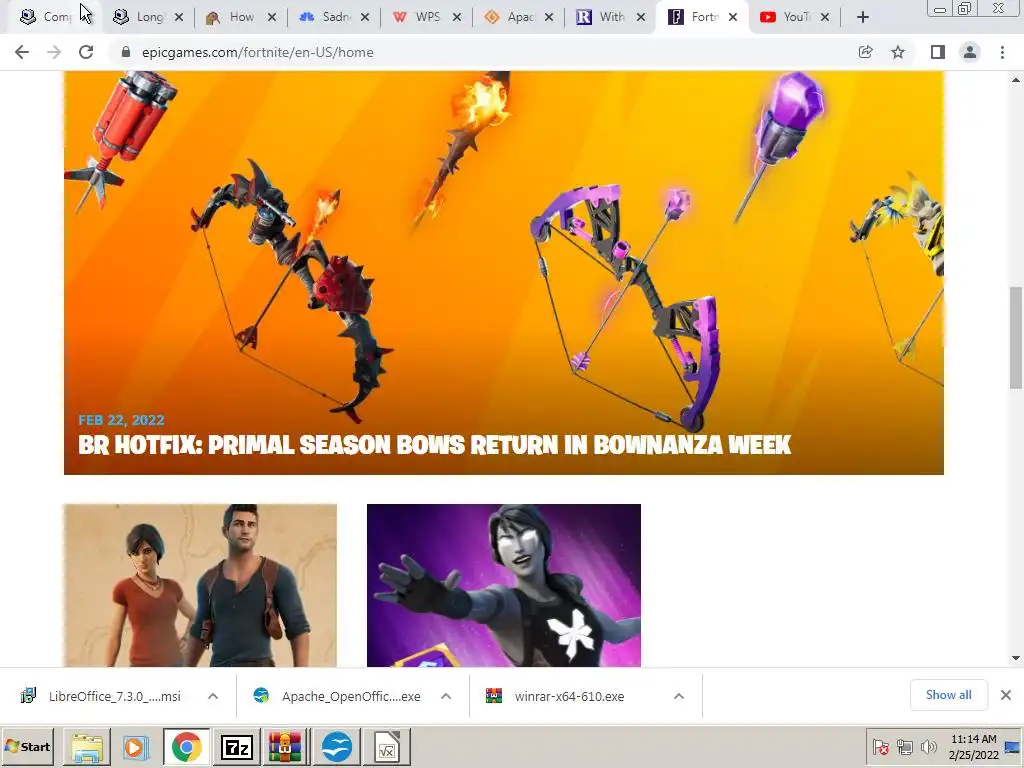Open the Uncharted characters article thumbnail
The height and width of the screenshot is (768, 1024).
200,585
